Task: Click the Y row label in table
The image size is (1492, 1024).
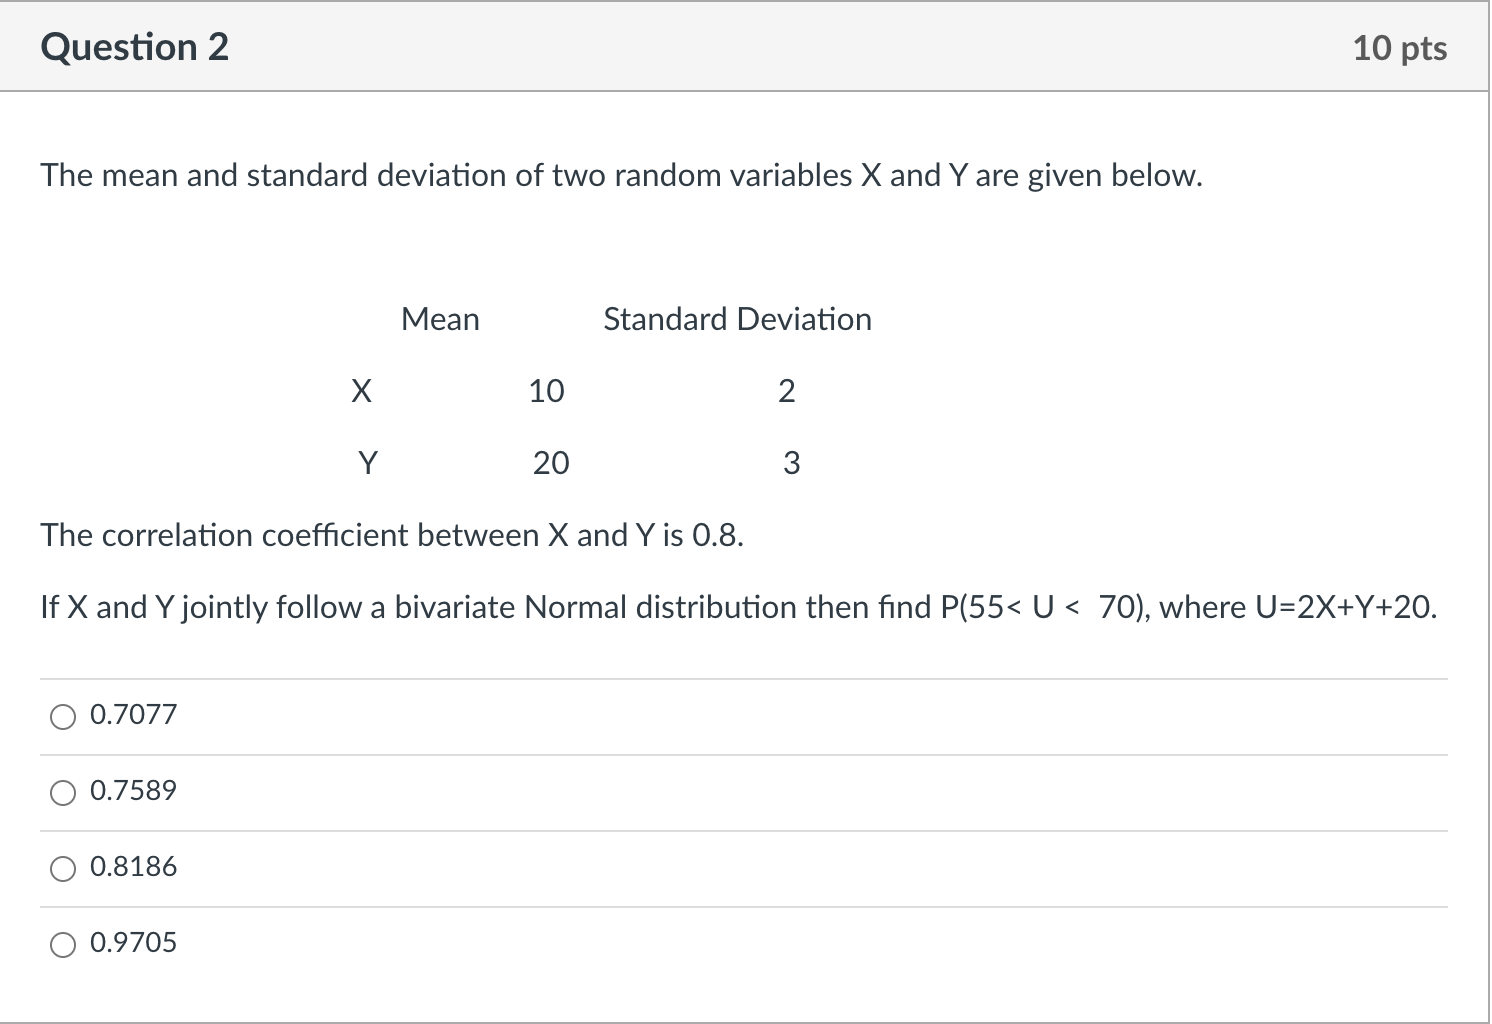Action: tap(367, 462)
